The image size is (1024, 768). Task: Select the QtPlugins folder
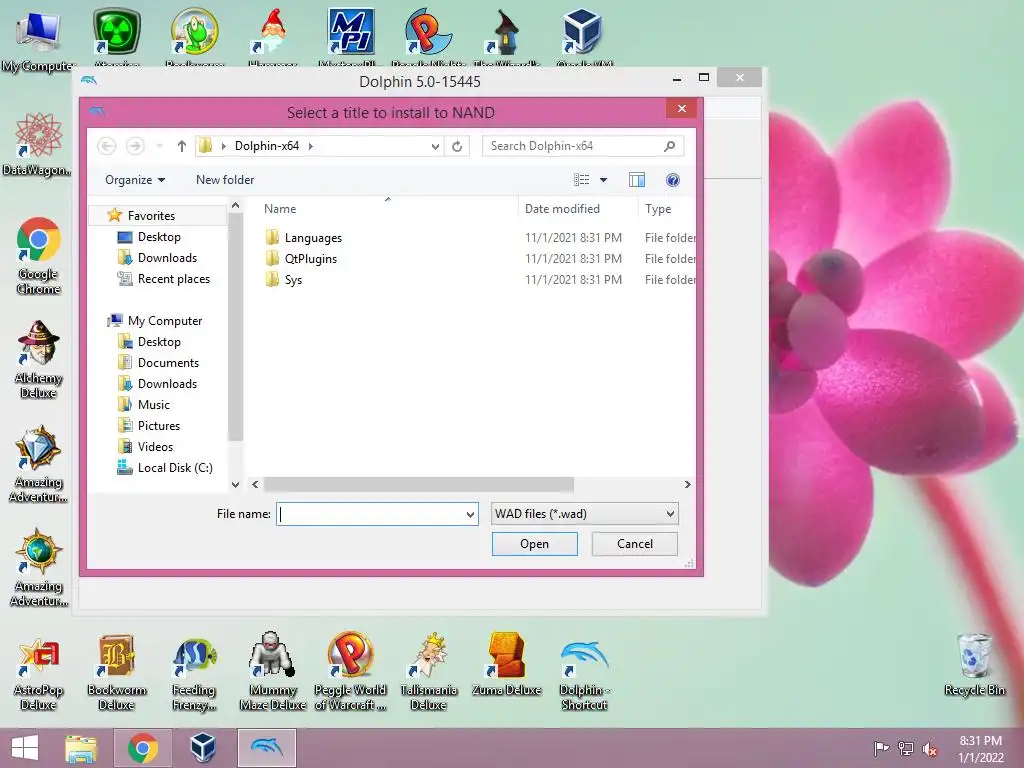click(x=310, y=259)
